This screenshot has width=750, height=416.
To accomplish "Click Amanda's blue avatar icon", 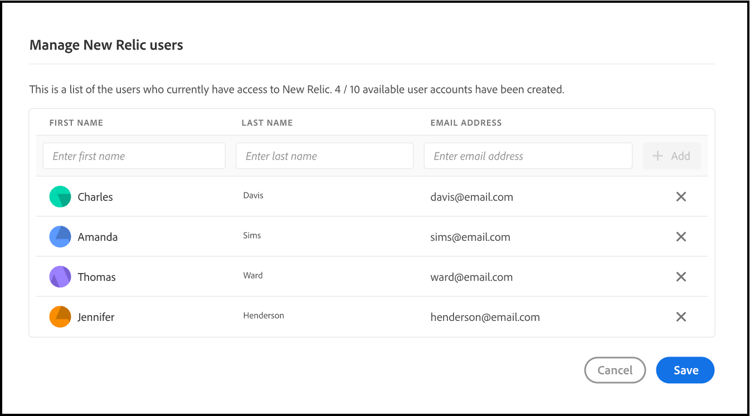I will pos(60,237).
